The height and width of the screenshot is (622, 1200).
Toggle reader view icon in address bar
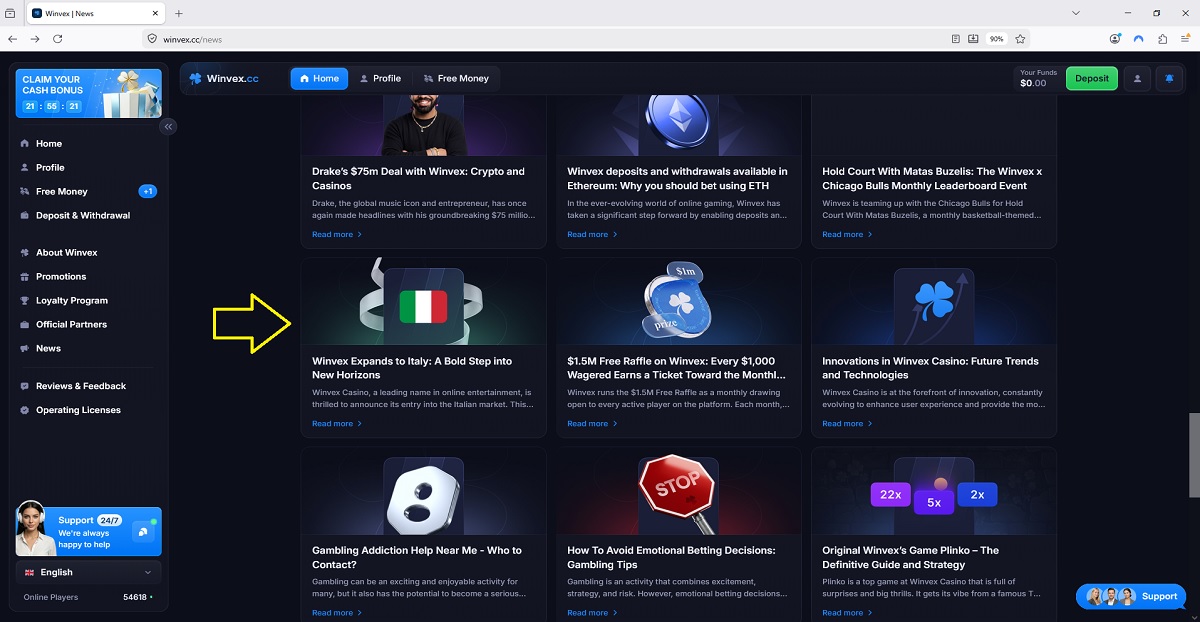coord(956,39)
